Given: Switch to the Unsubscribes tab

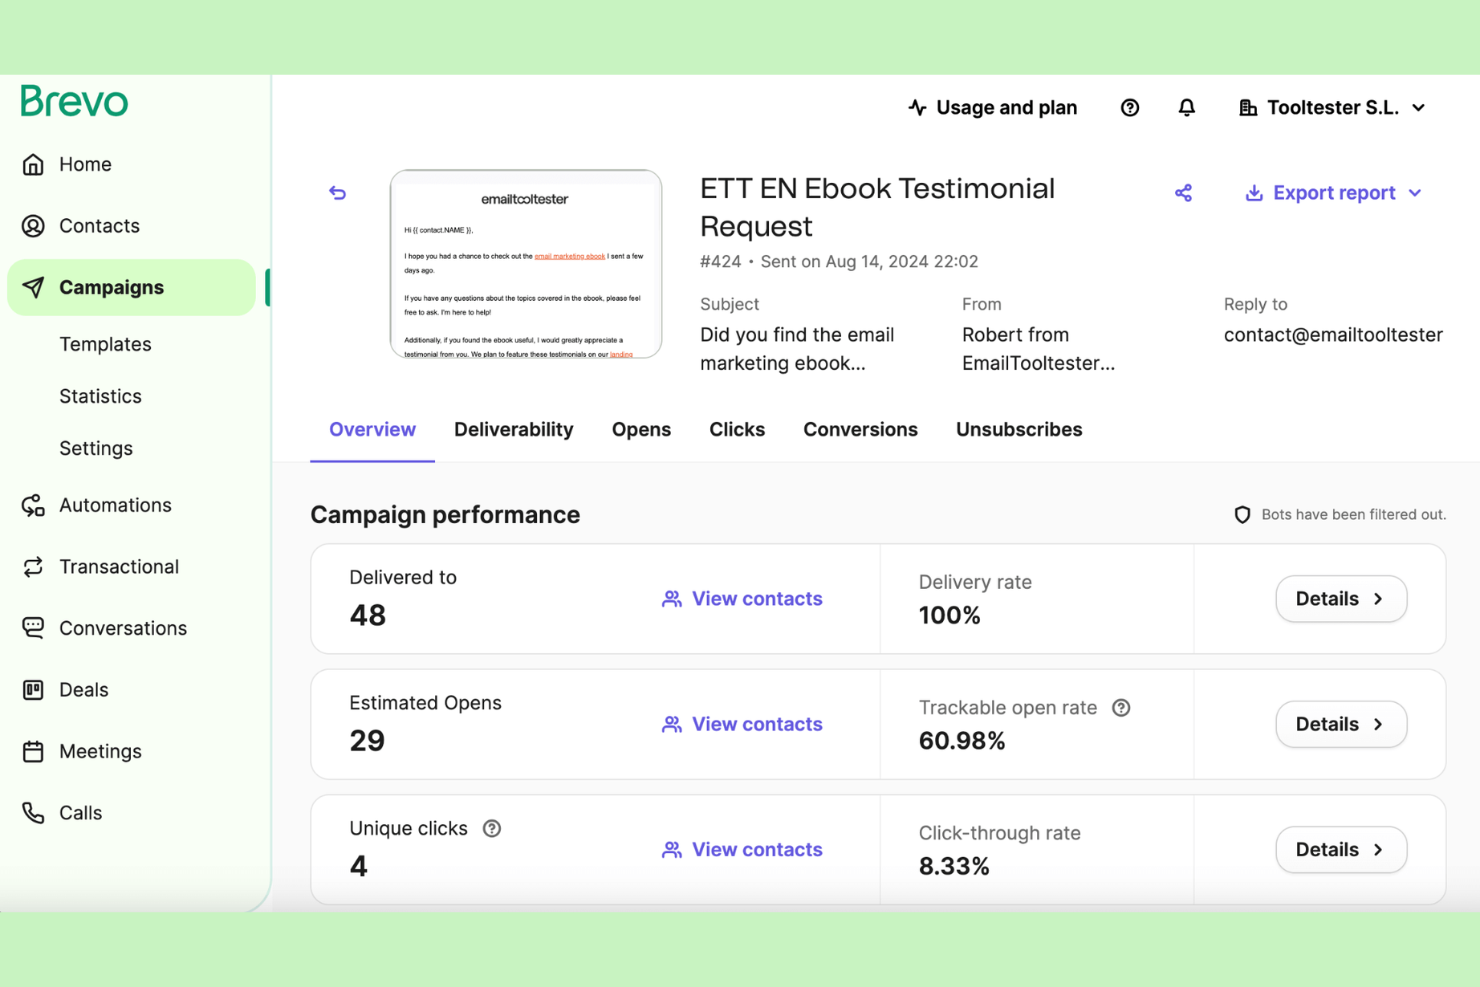Looking at the screenshot, I should (x=1019, y=430).
